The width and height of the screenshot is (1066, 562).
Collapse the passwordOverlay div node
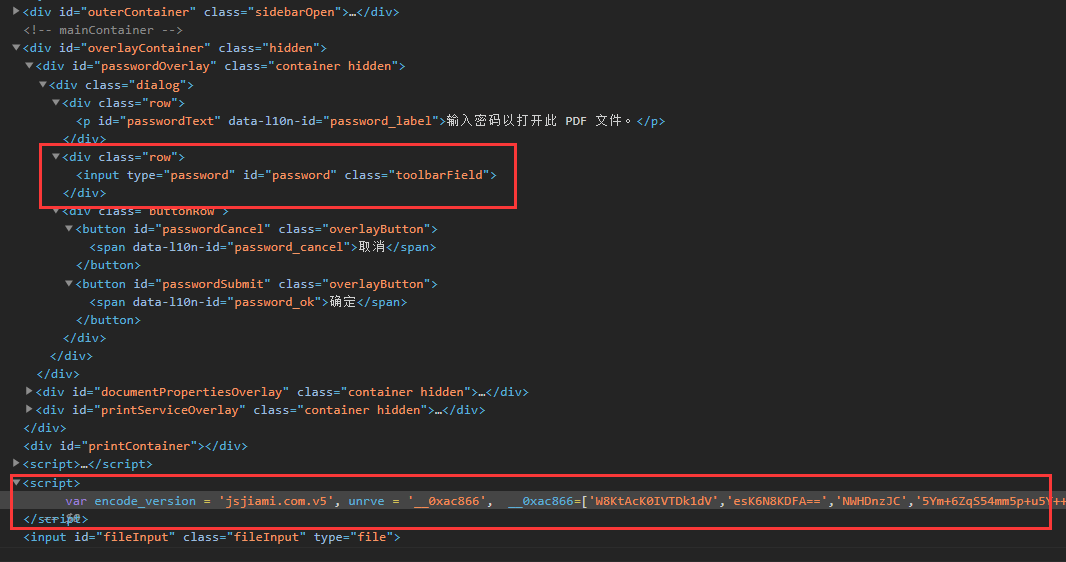pos(29,66)
